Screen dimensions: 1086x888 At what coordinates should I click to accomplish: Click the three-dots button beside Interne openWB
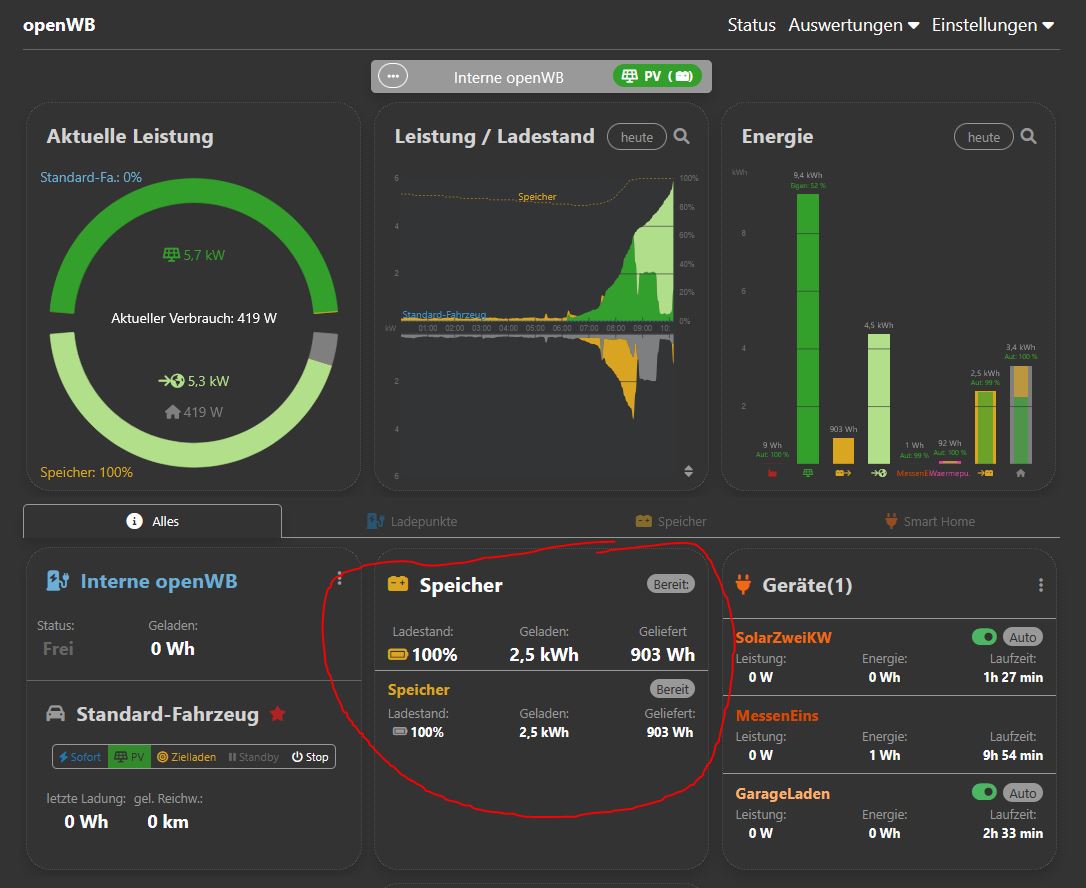393,76
